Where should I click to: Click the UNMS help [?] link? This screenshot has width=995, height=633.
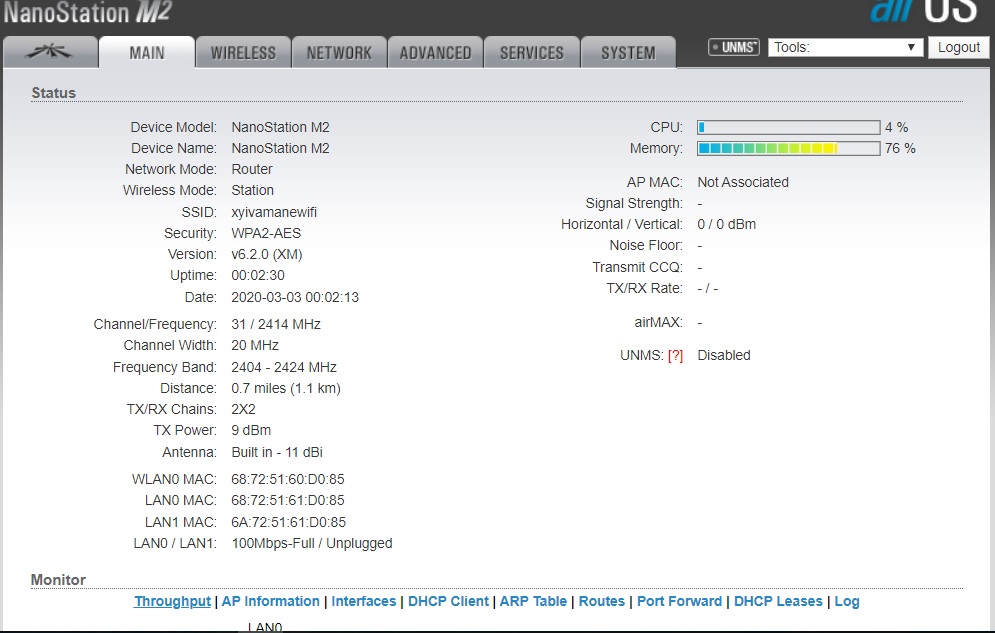[675, 356]
